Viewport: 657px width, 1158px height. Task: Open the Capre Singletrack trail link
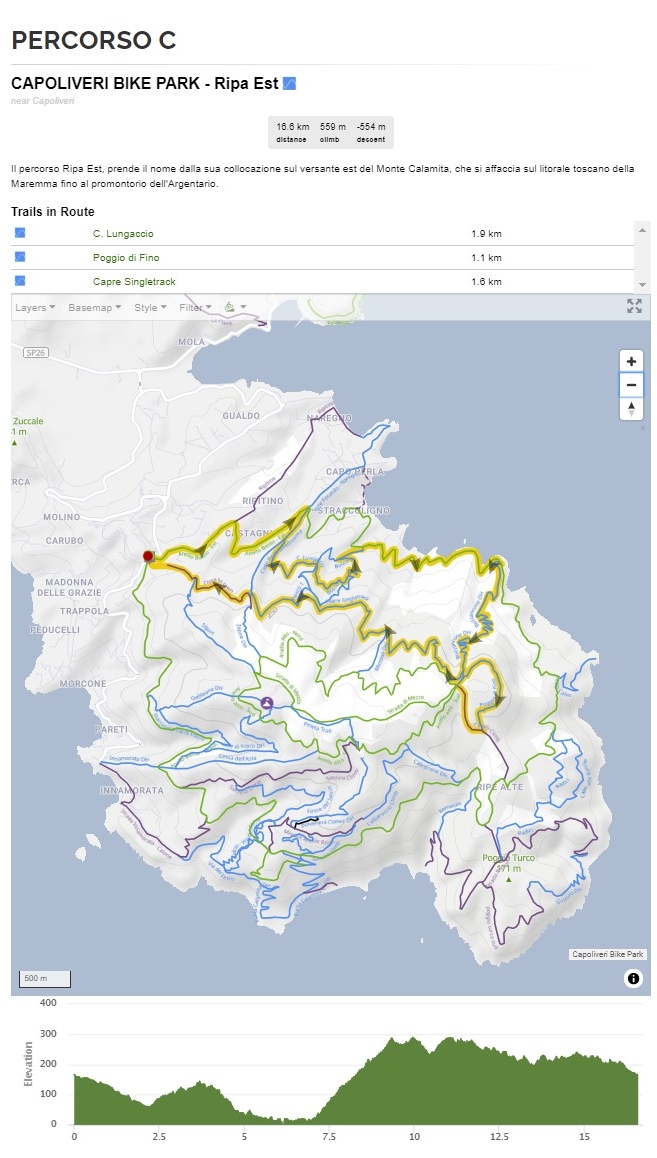click(134, 281)
